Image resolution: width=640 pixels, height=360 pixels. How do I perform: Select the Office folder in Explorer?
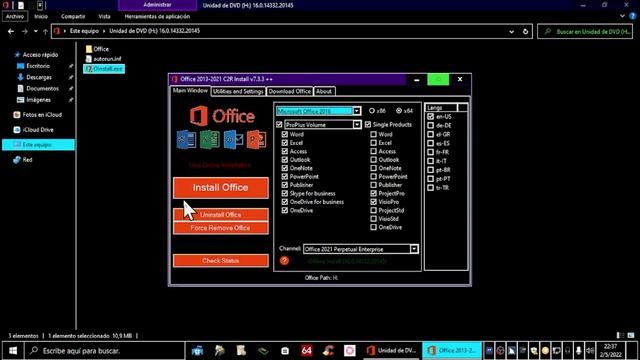[97, 49]
